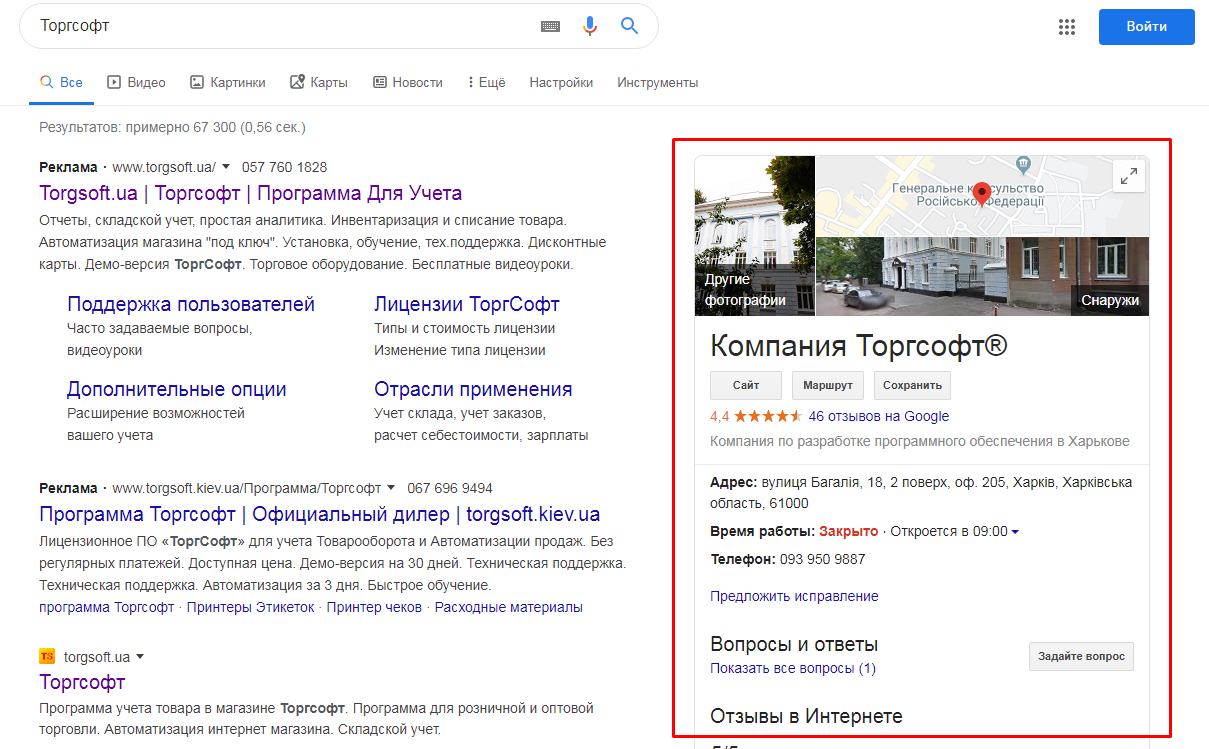Activate the voice search microphone icon

coord(590,26)
